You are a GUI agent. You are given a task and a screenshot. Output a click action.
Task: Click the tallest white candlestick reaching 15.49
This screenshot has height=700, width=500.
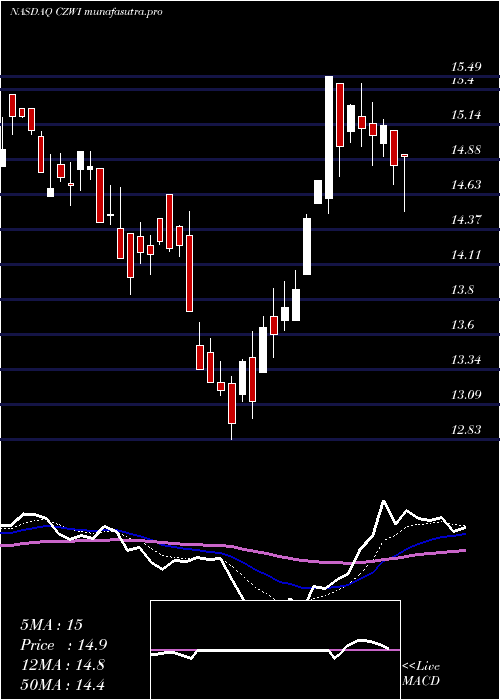(x=329, y=138)
